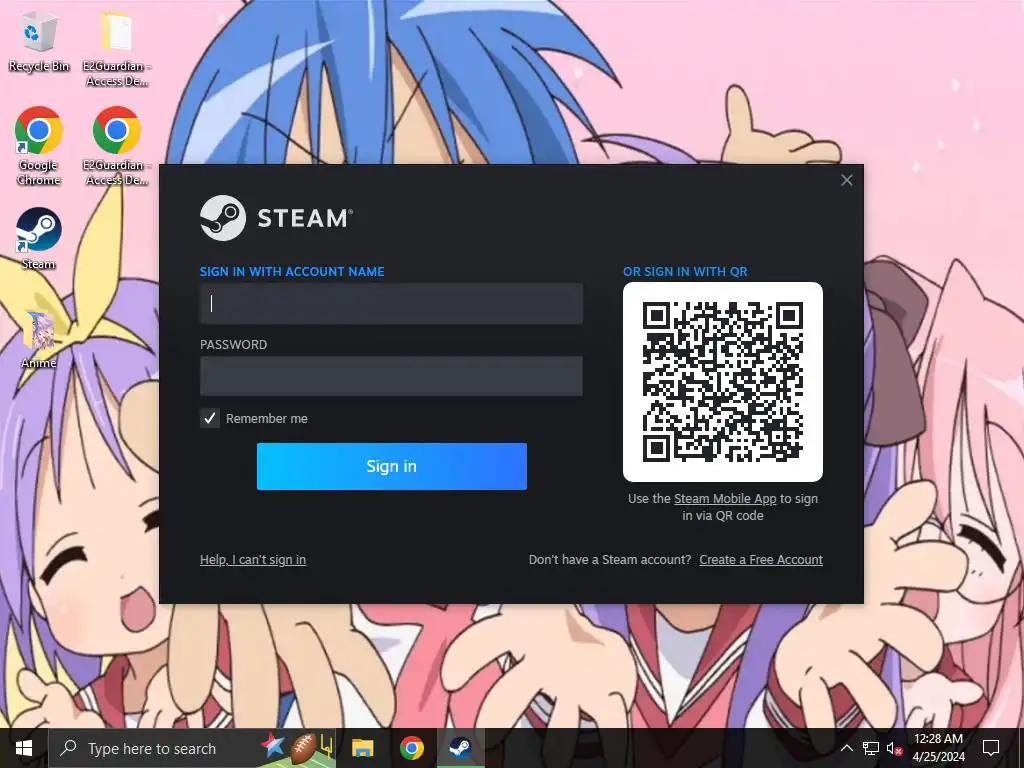Select the Anime folder on desktop
Image resolution: width=1024 pixels, height=768 pixels.
tap(39, 338)
